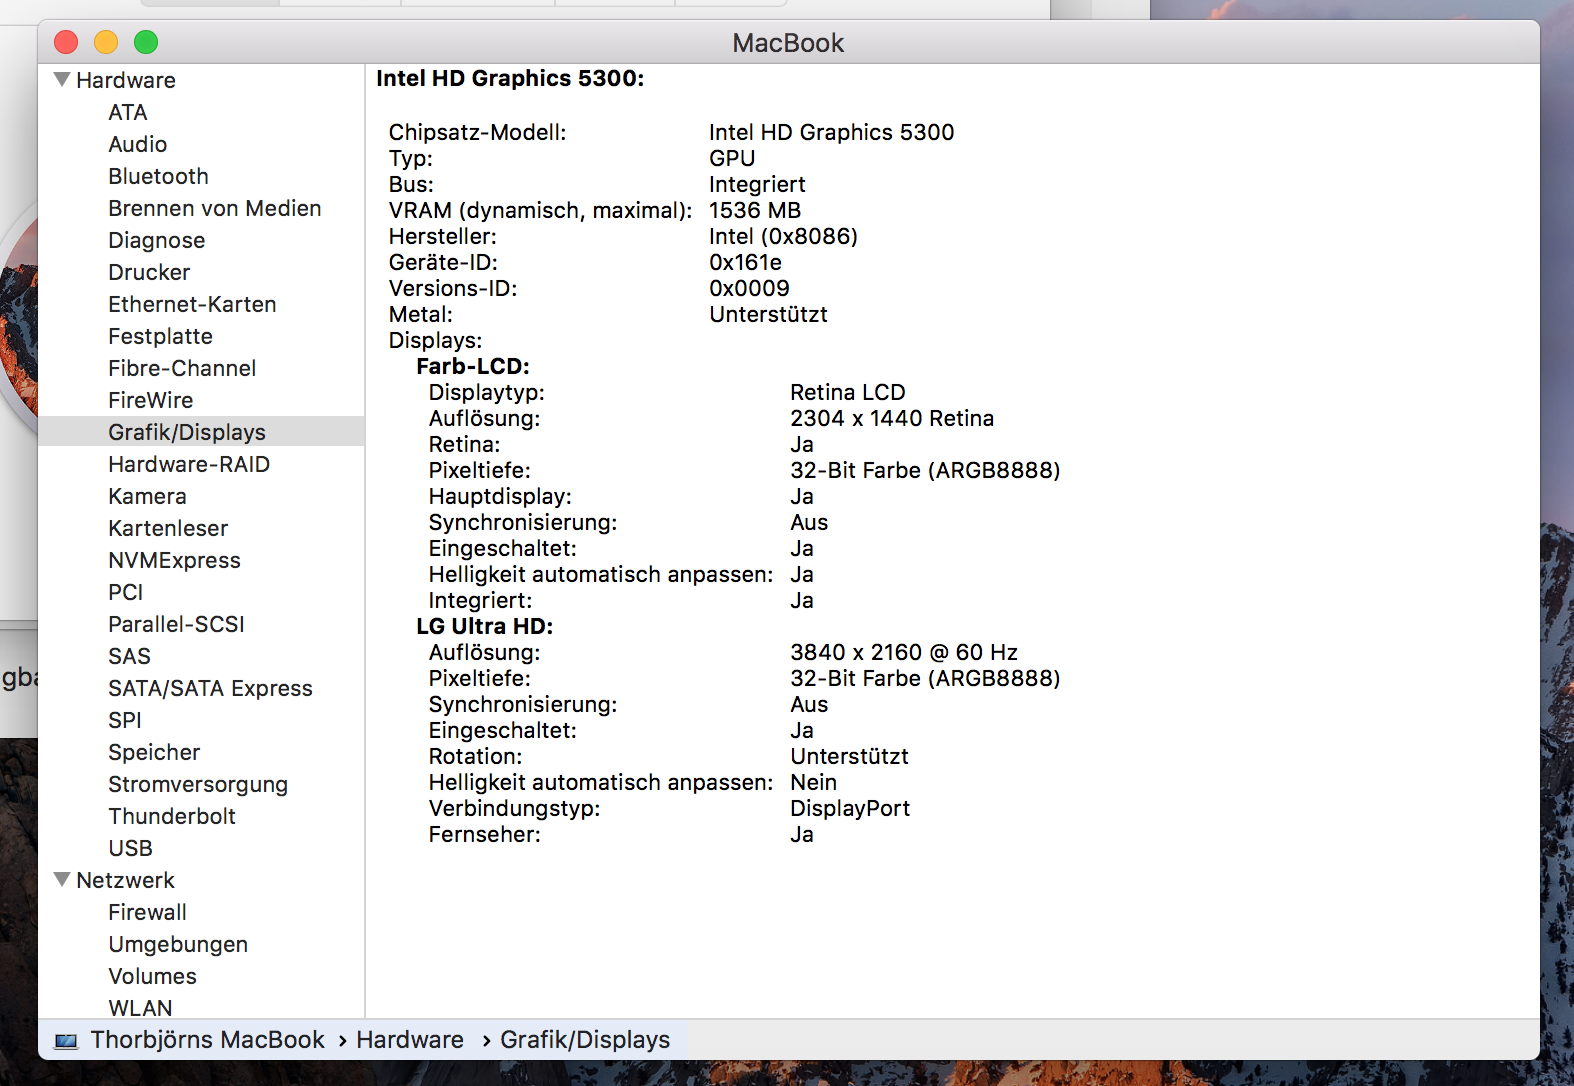Maximize the window with green button
The height and width of the screenshot is (1086, 1574).
point(146,42)
